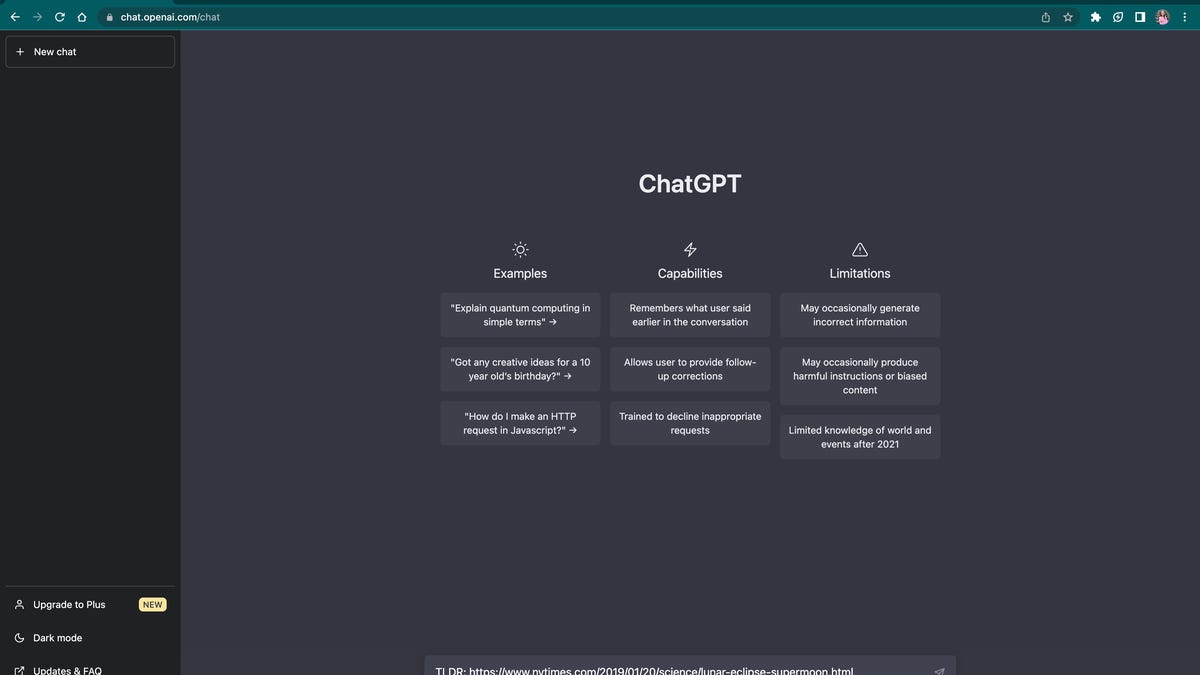This screenshot has height=675, width=1200.
Task: Toggle Dark mode in sidebar
Action: [x=57, y=638]
